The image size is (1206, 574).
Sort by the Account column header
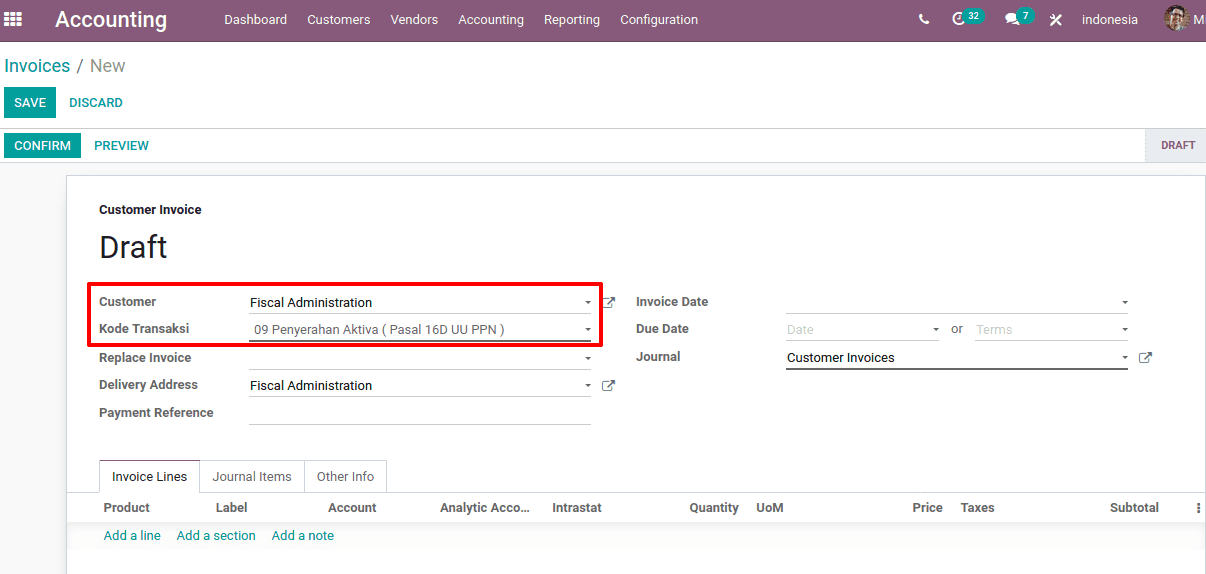tap(352, 508)
